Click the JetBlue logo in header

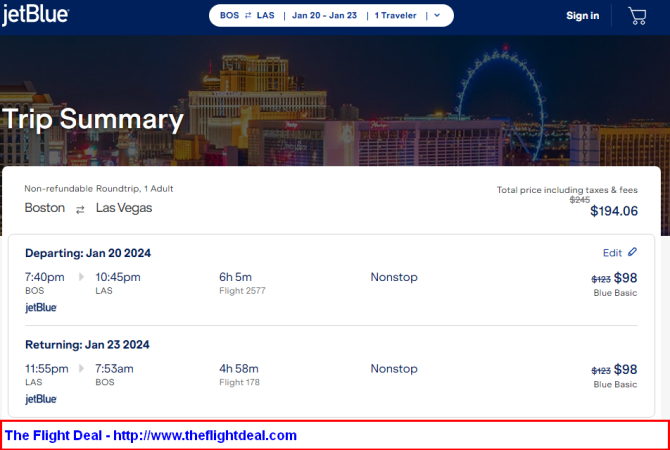[35, 15]
